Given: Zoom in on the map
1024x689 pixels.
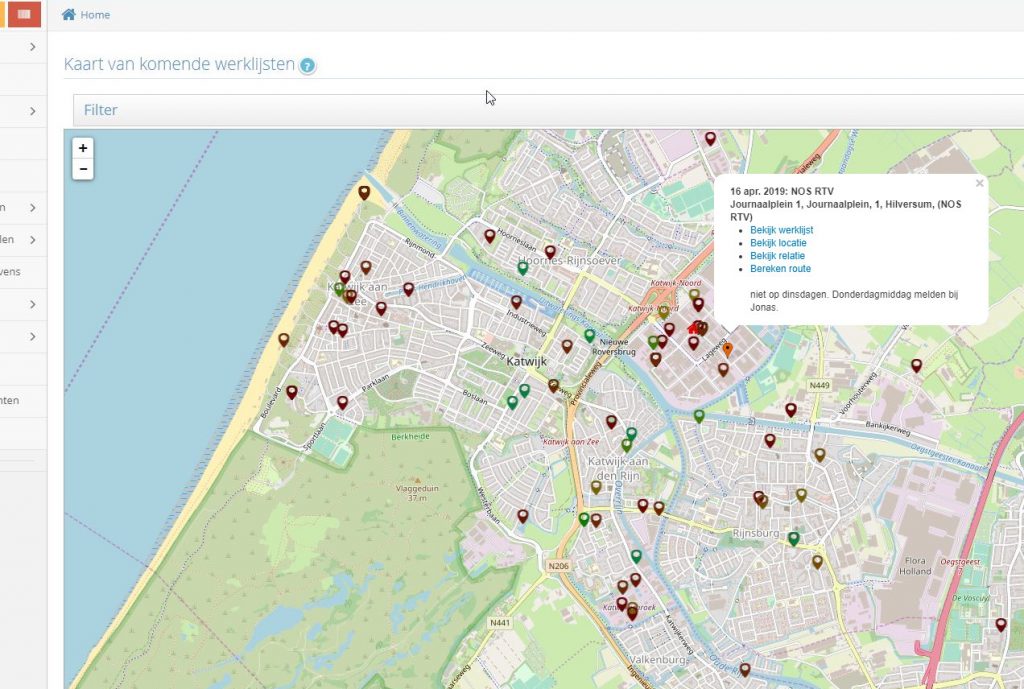Looking at the screenshot, I should tap(83, 148).
